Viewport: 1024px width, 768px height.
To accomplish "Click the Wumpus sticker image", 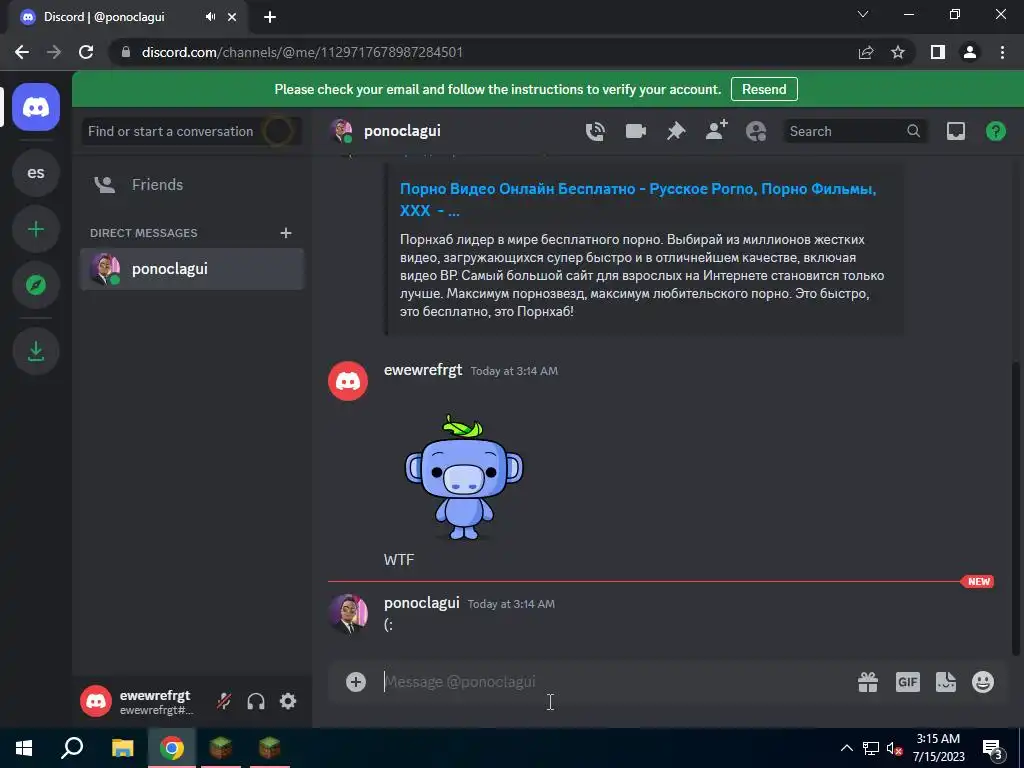I will click(x=464, y=477).
